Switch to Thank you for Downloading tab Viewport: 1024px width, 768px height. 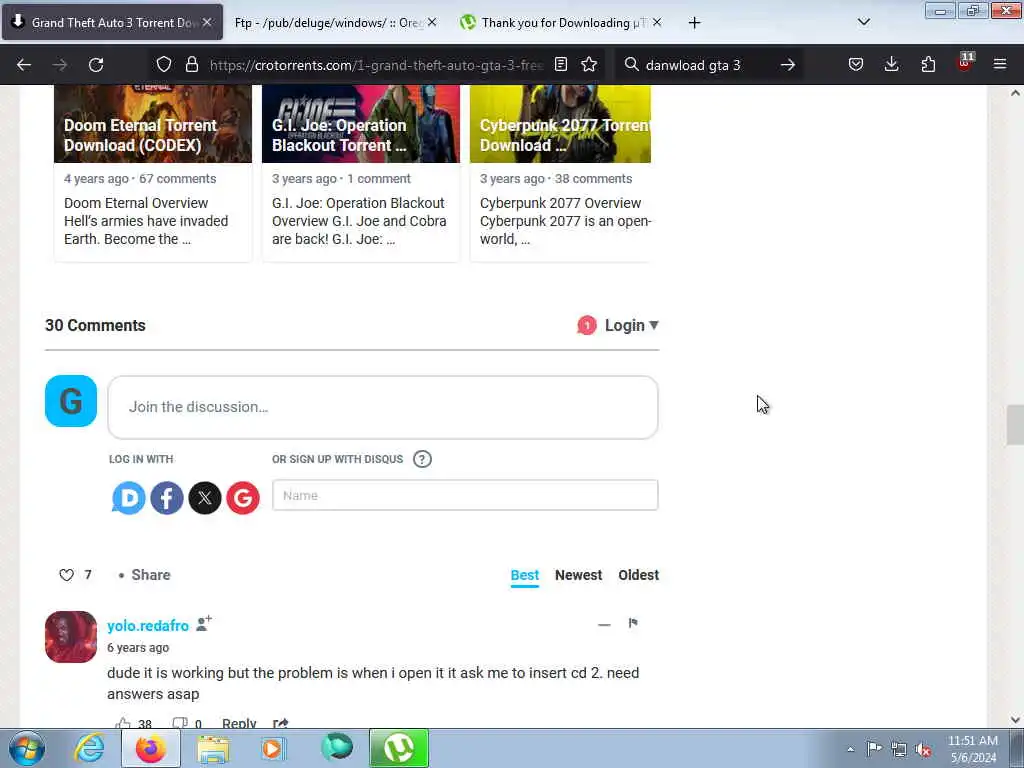(562, 22)
